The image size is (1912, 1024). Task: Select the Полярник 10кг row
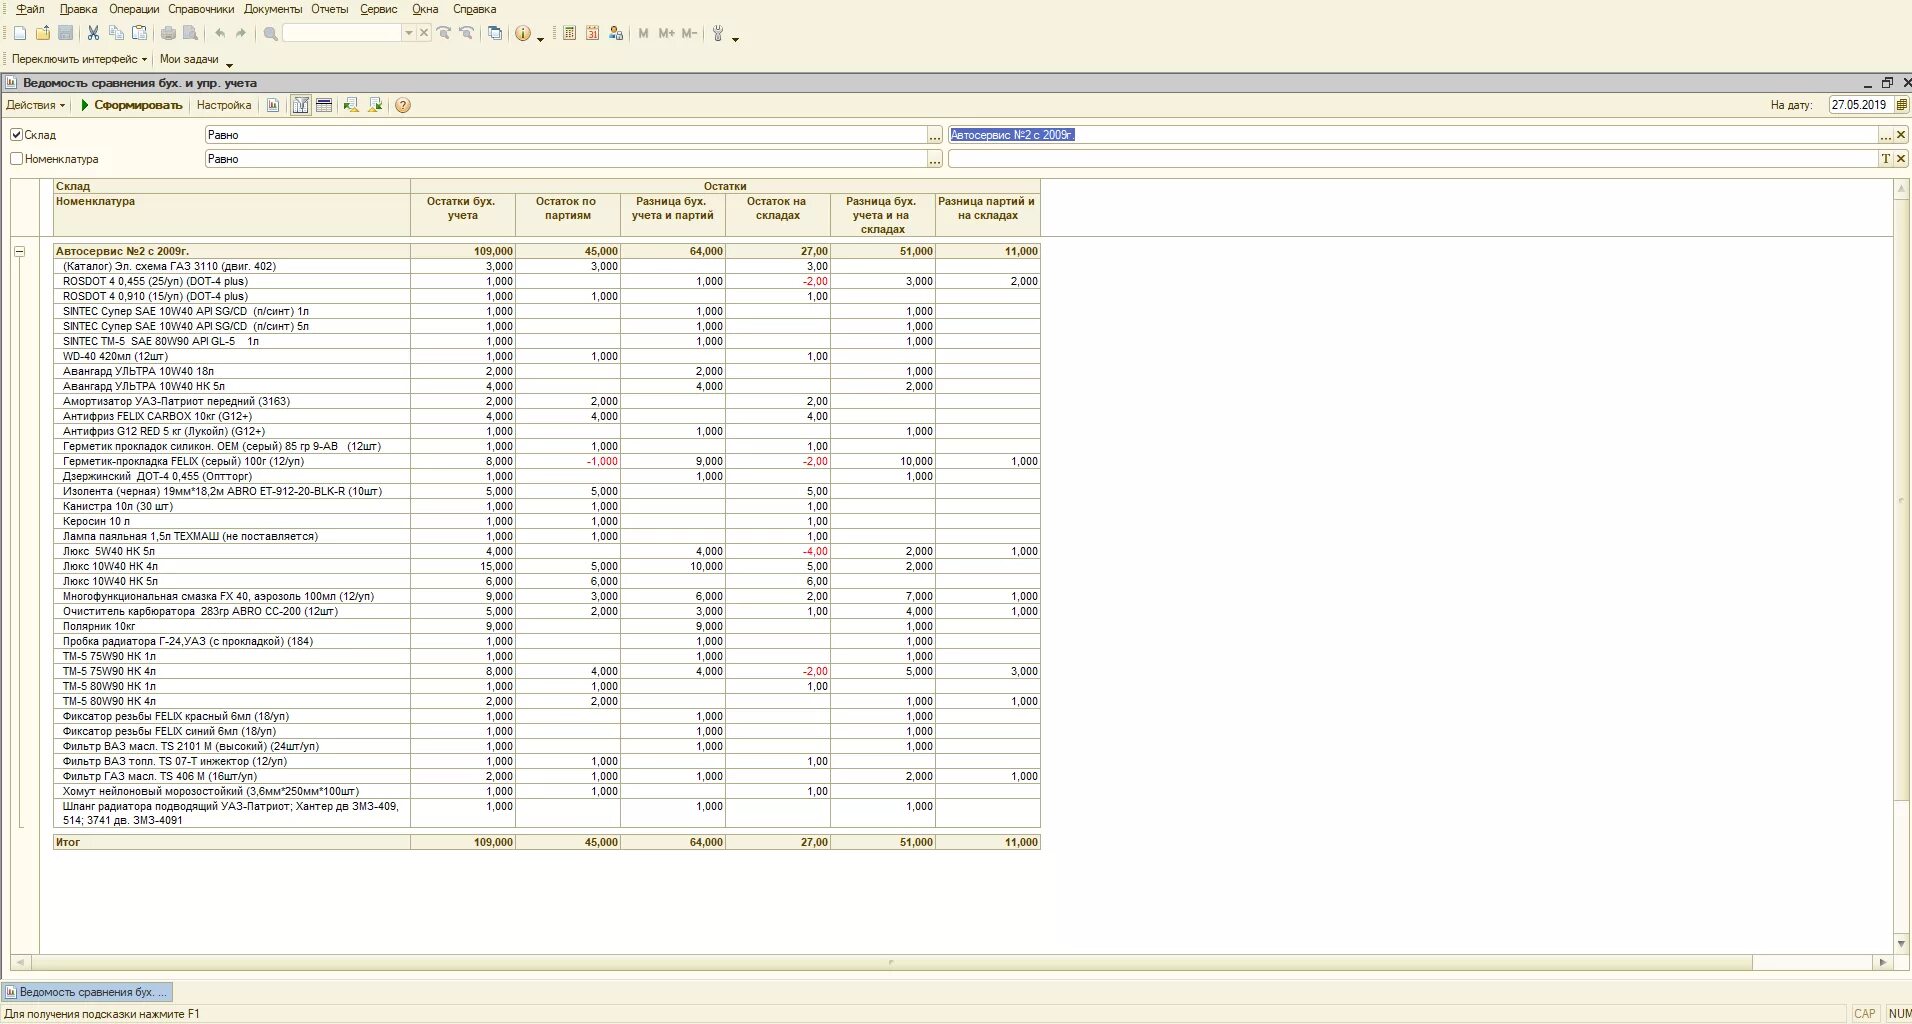(x=546, y=626)
